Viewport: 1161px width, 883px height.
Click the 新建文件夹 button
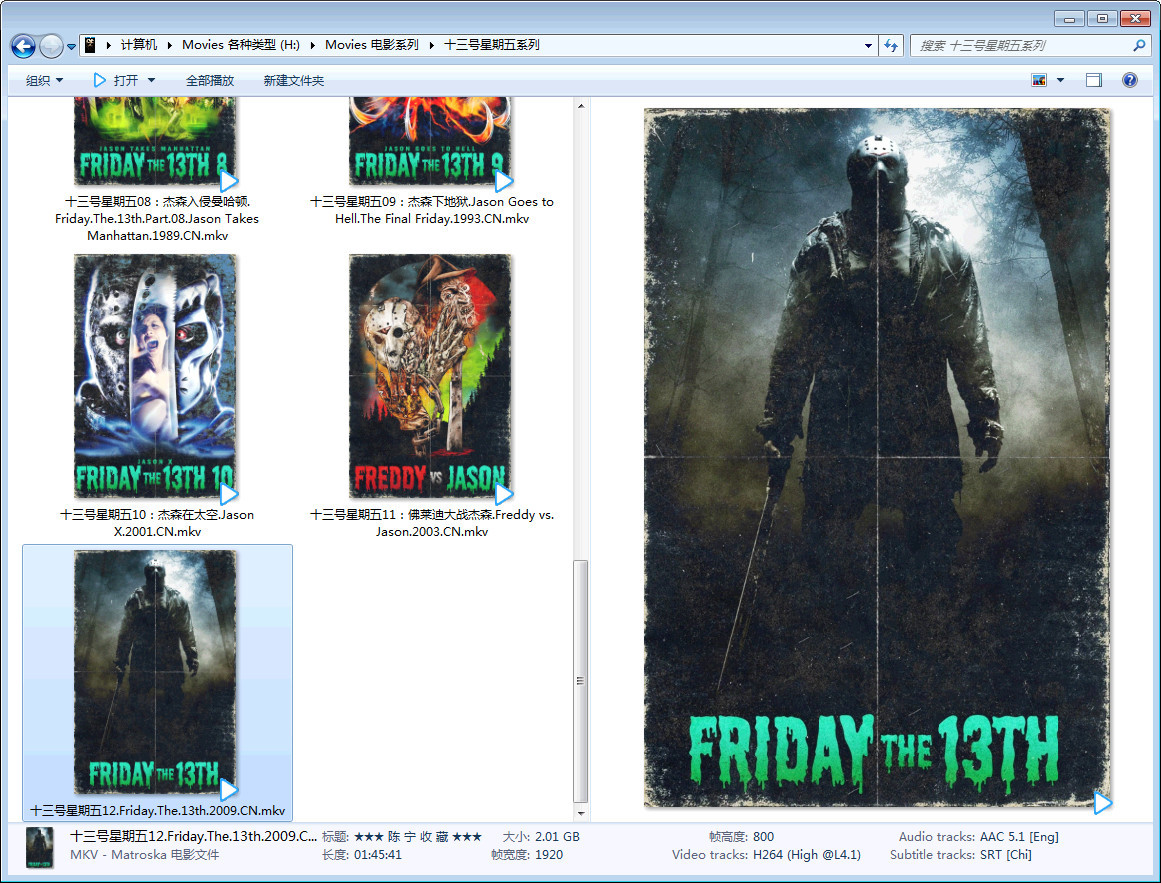pyautogui.click(x=294, y=81)
